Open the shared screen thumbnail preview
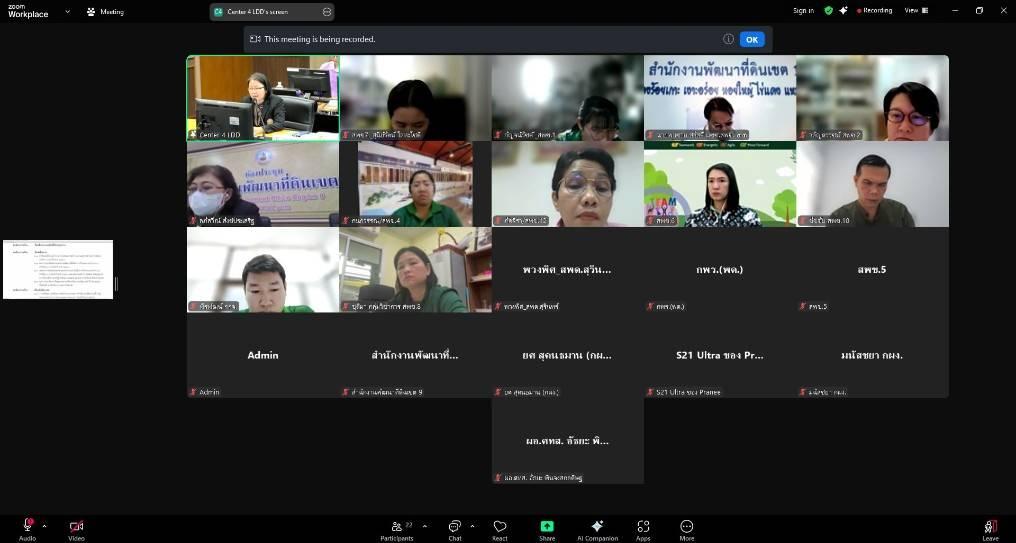Screen dimensions: 1016x543 (x=58, y=269)
